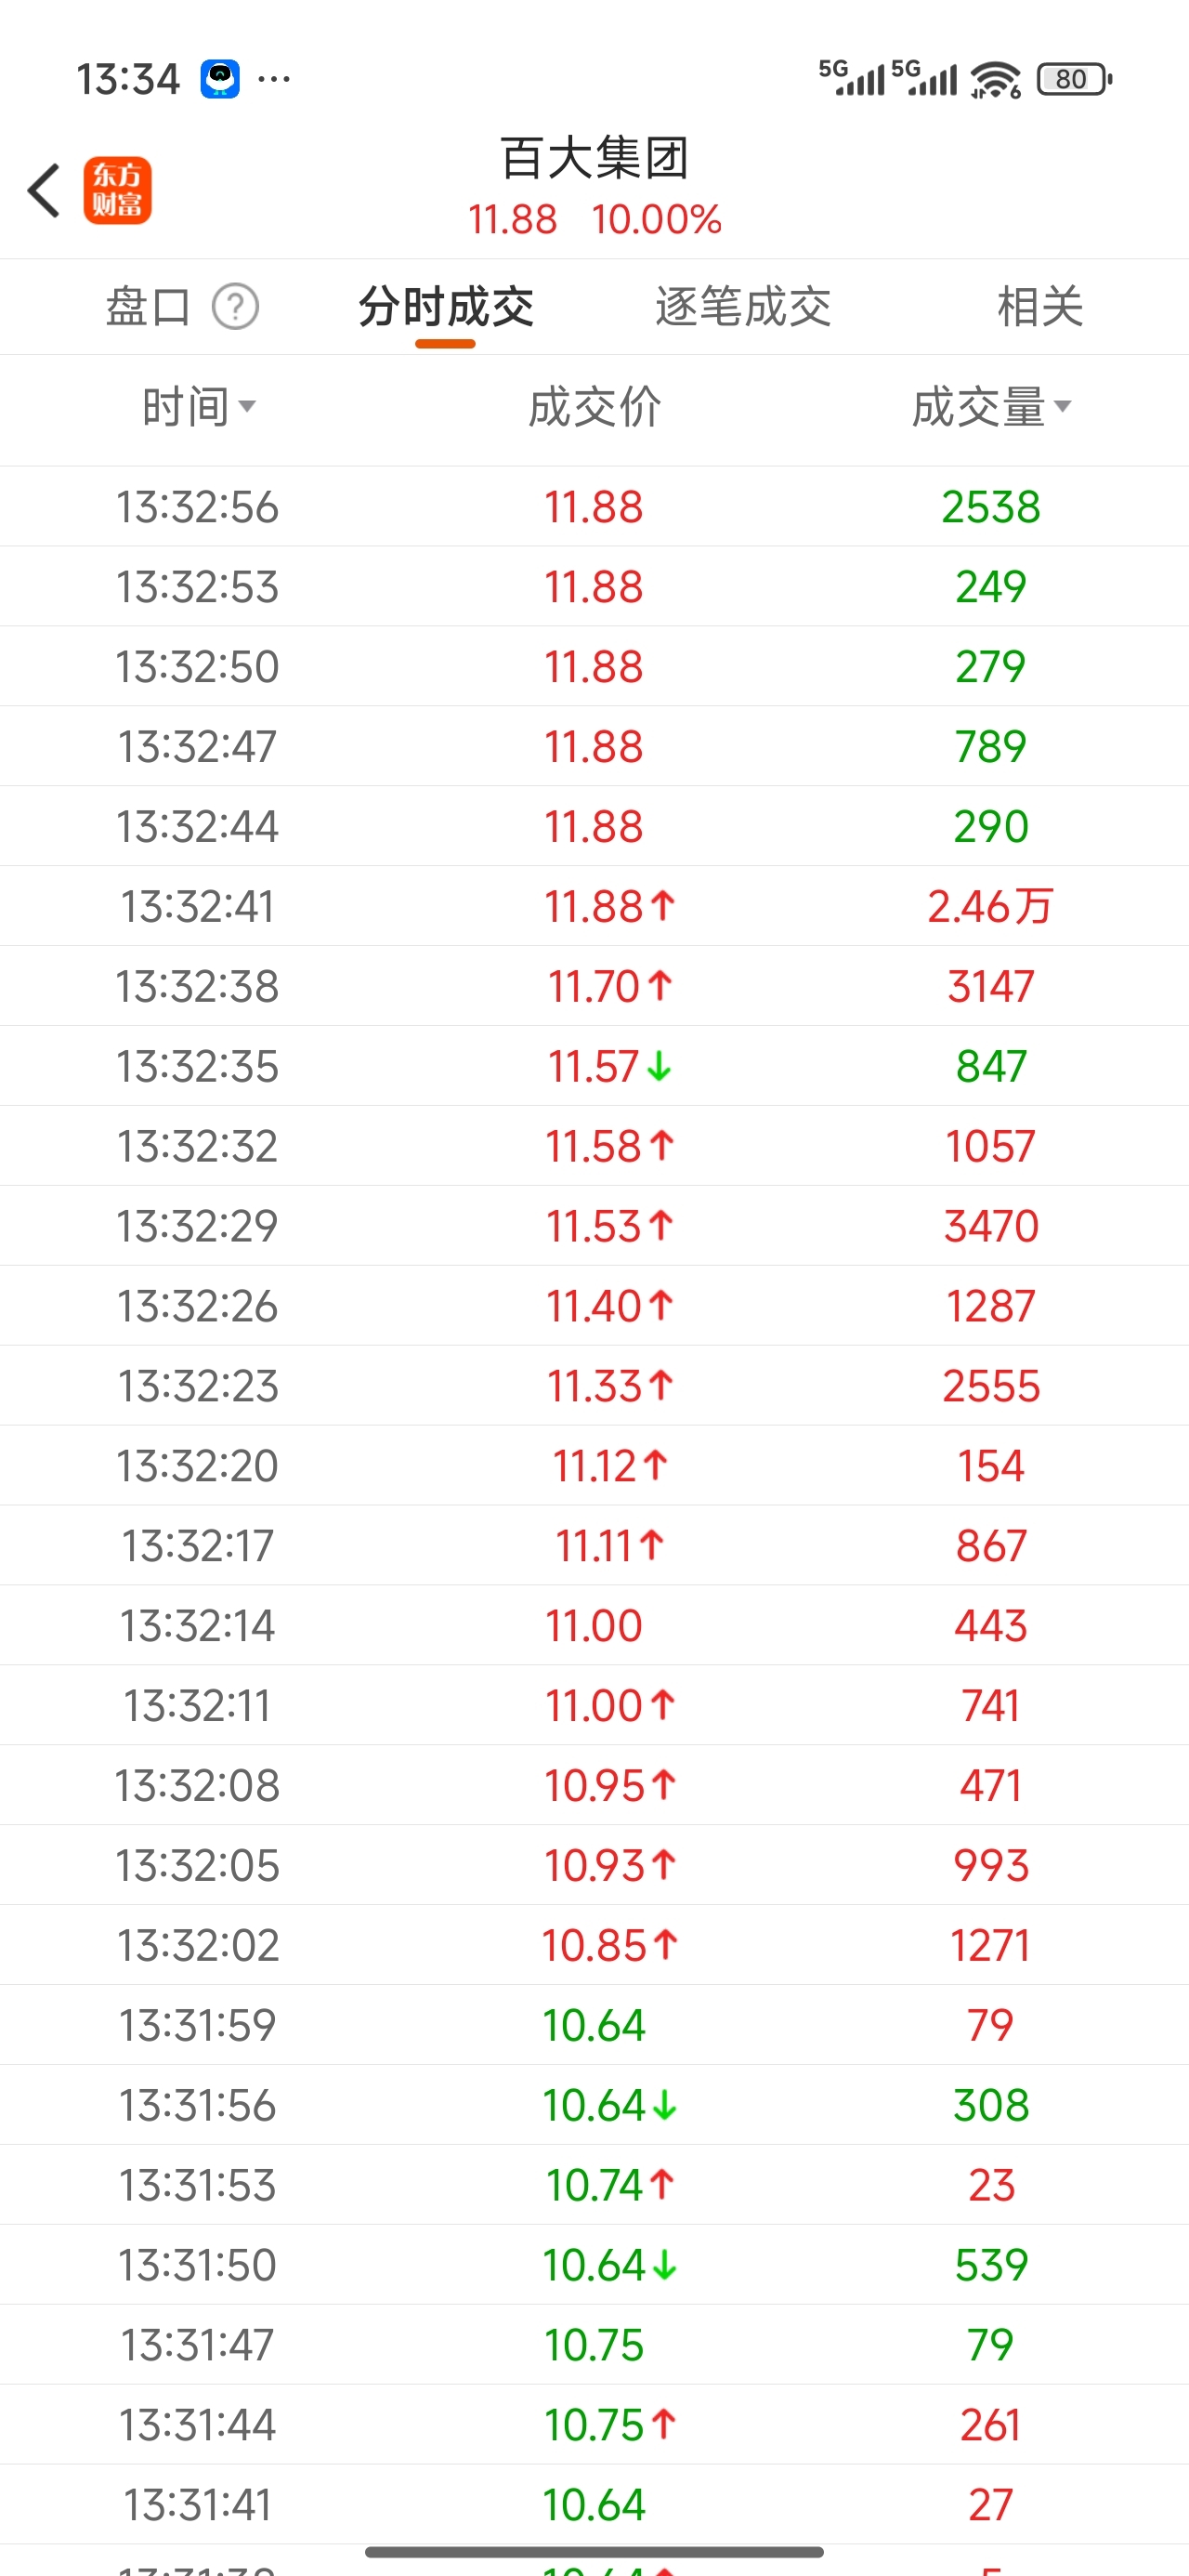This screenshot has width=1189, height=2576.
Task: Open the 相关 tab
Action: (1040, 307)
